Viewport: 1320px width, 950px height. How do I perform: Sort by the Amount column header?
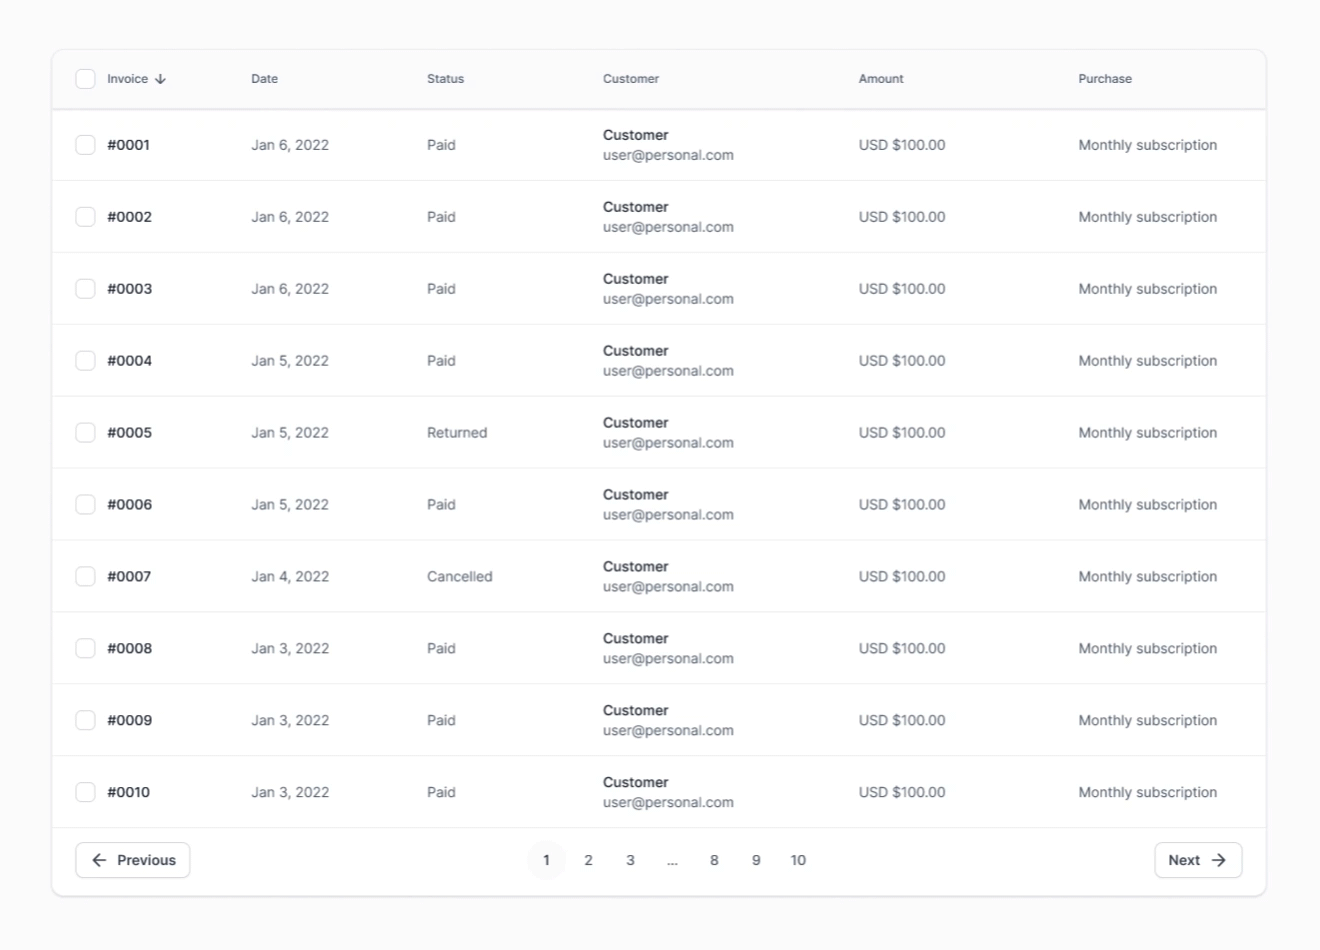click(880, 79)
